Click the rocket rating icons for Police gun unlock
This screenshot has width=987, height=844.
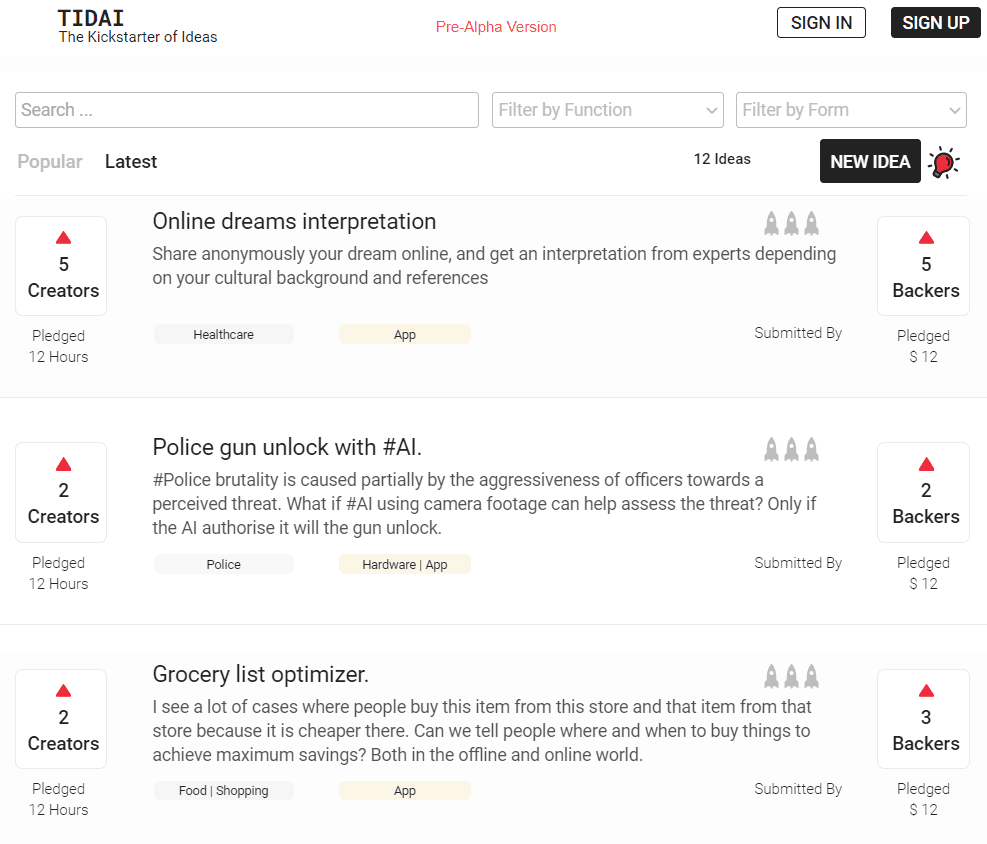pyautogui.click(x=791, y=449)
